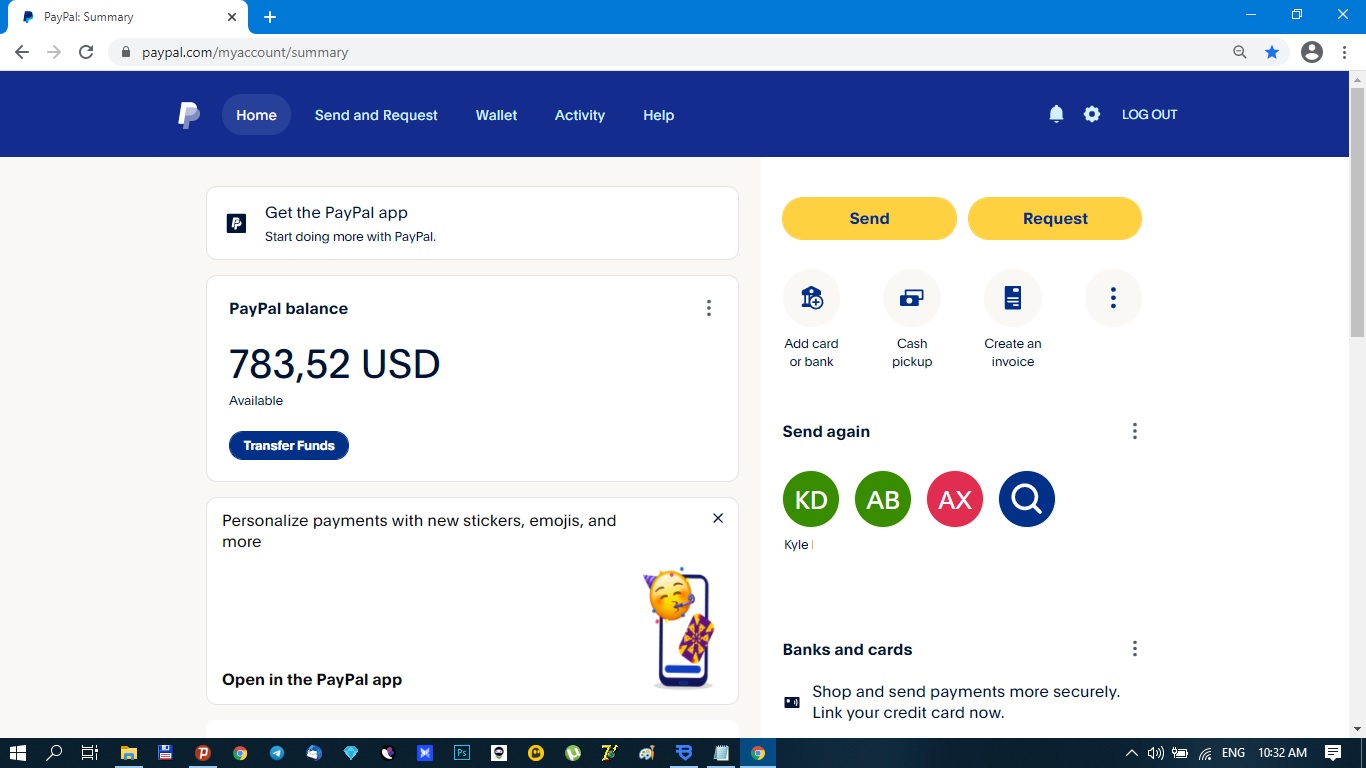Open Telegram from the taskbar

click(277, 753)
